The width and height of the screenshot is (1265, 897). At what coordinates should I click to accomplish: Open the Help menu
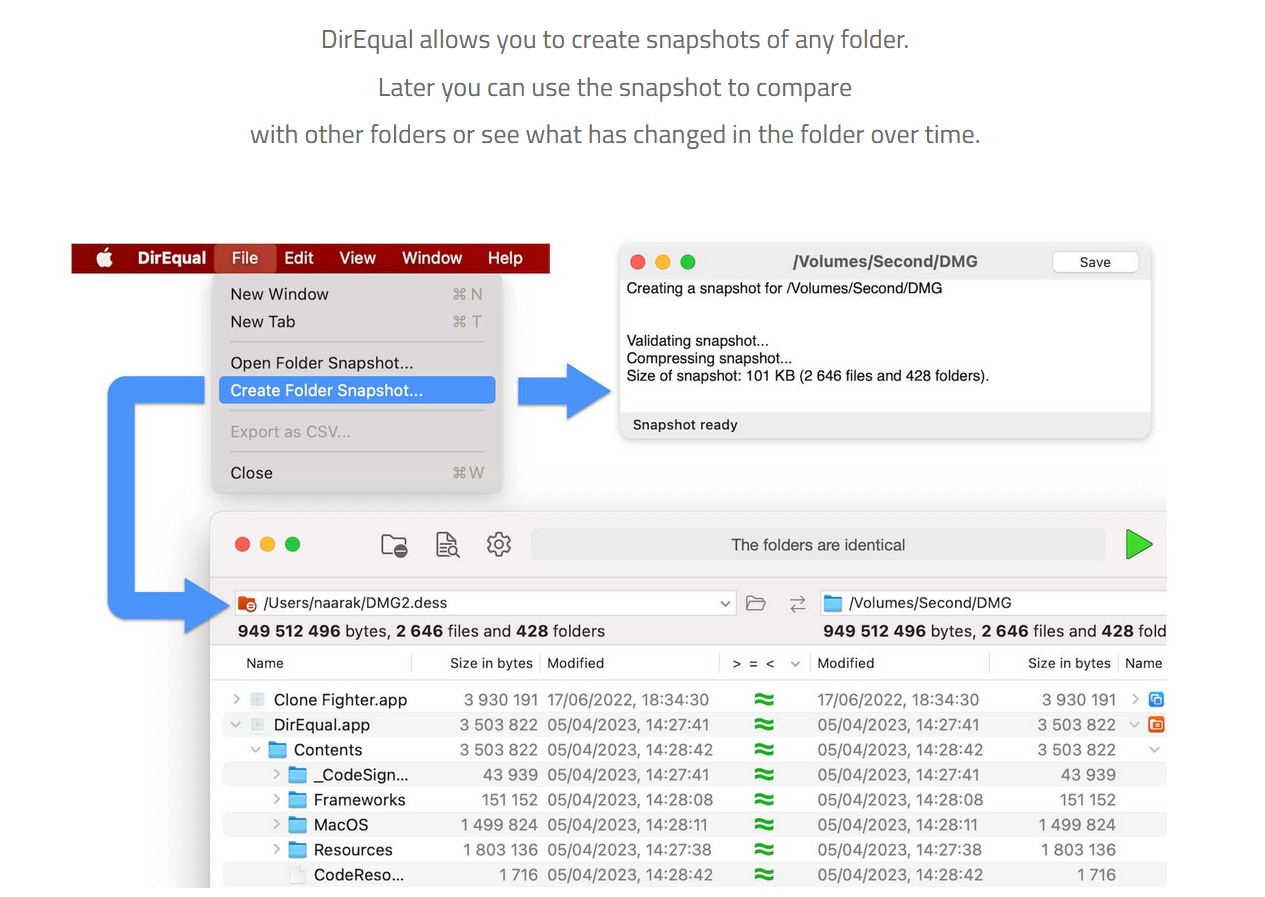coord(505,258)
